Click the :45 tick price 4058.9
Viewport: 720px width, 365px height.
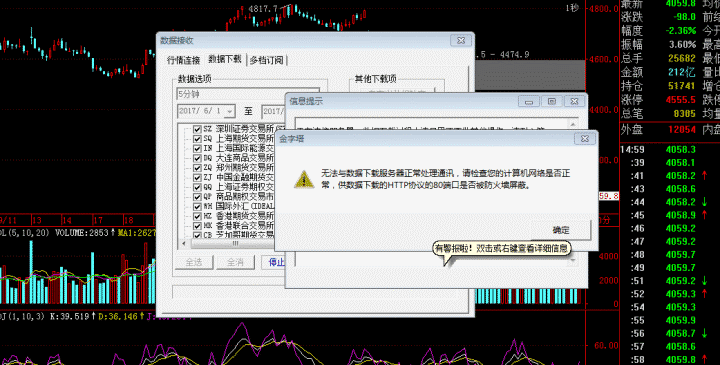[x=681, y=215]
